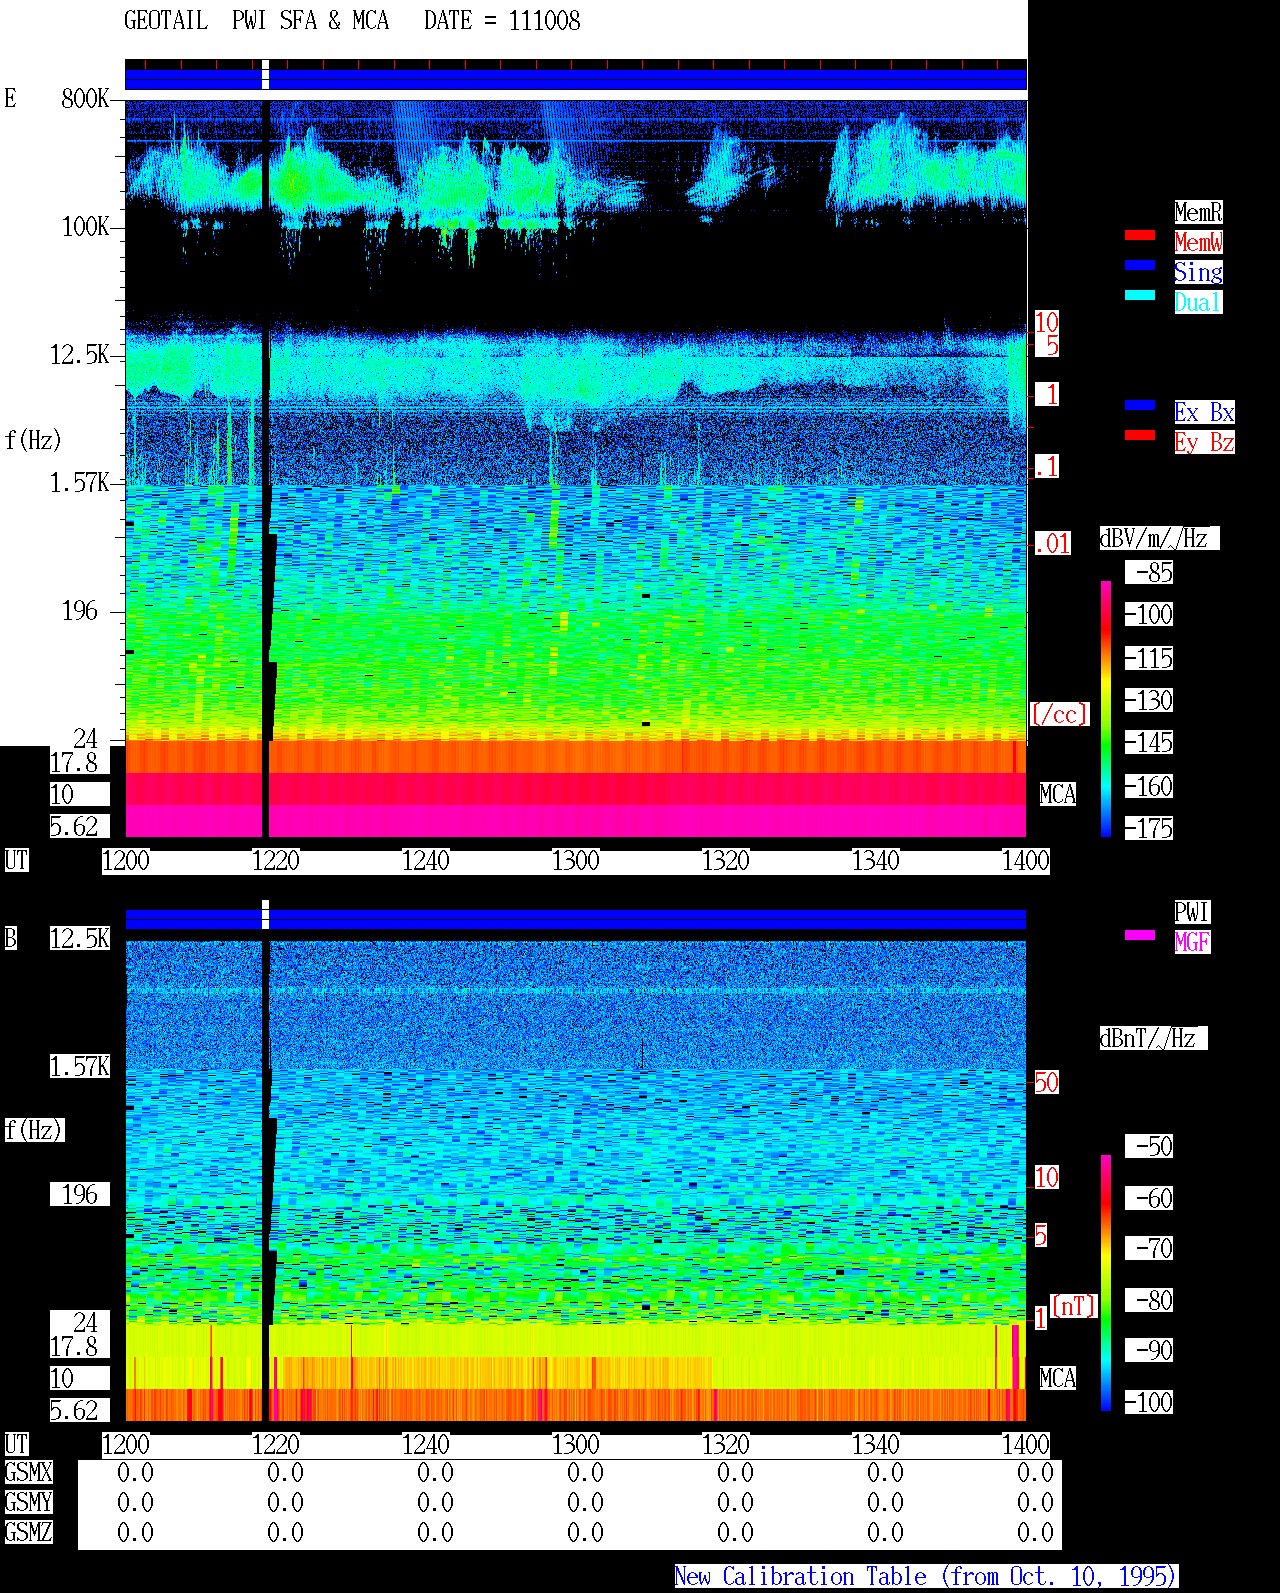Click the magenta MGF legend swatch

tap(1140, 935)
